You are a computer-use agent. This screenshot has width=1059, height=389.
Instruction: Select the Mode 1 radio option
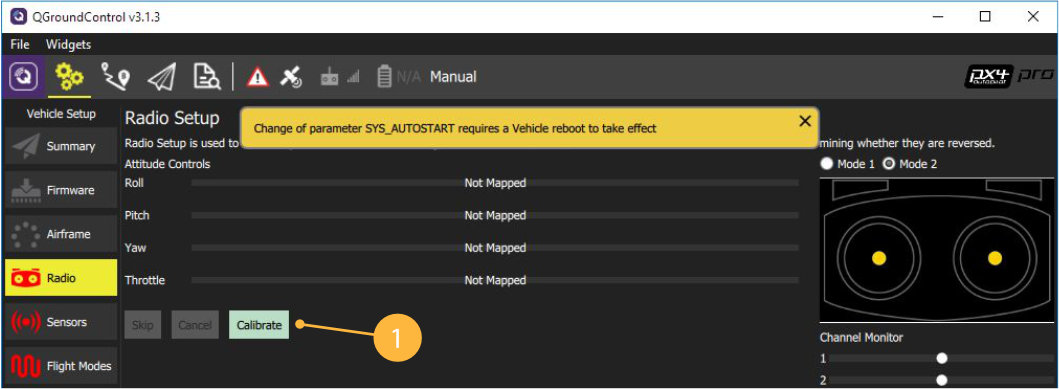[847, 164]
